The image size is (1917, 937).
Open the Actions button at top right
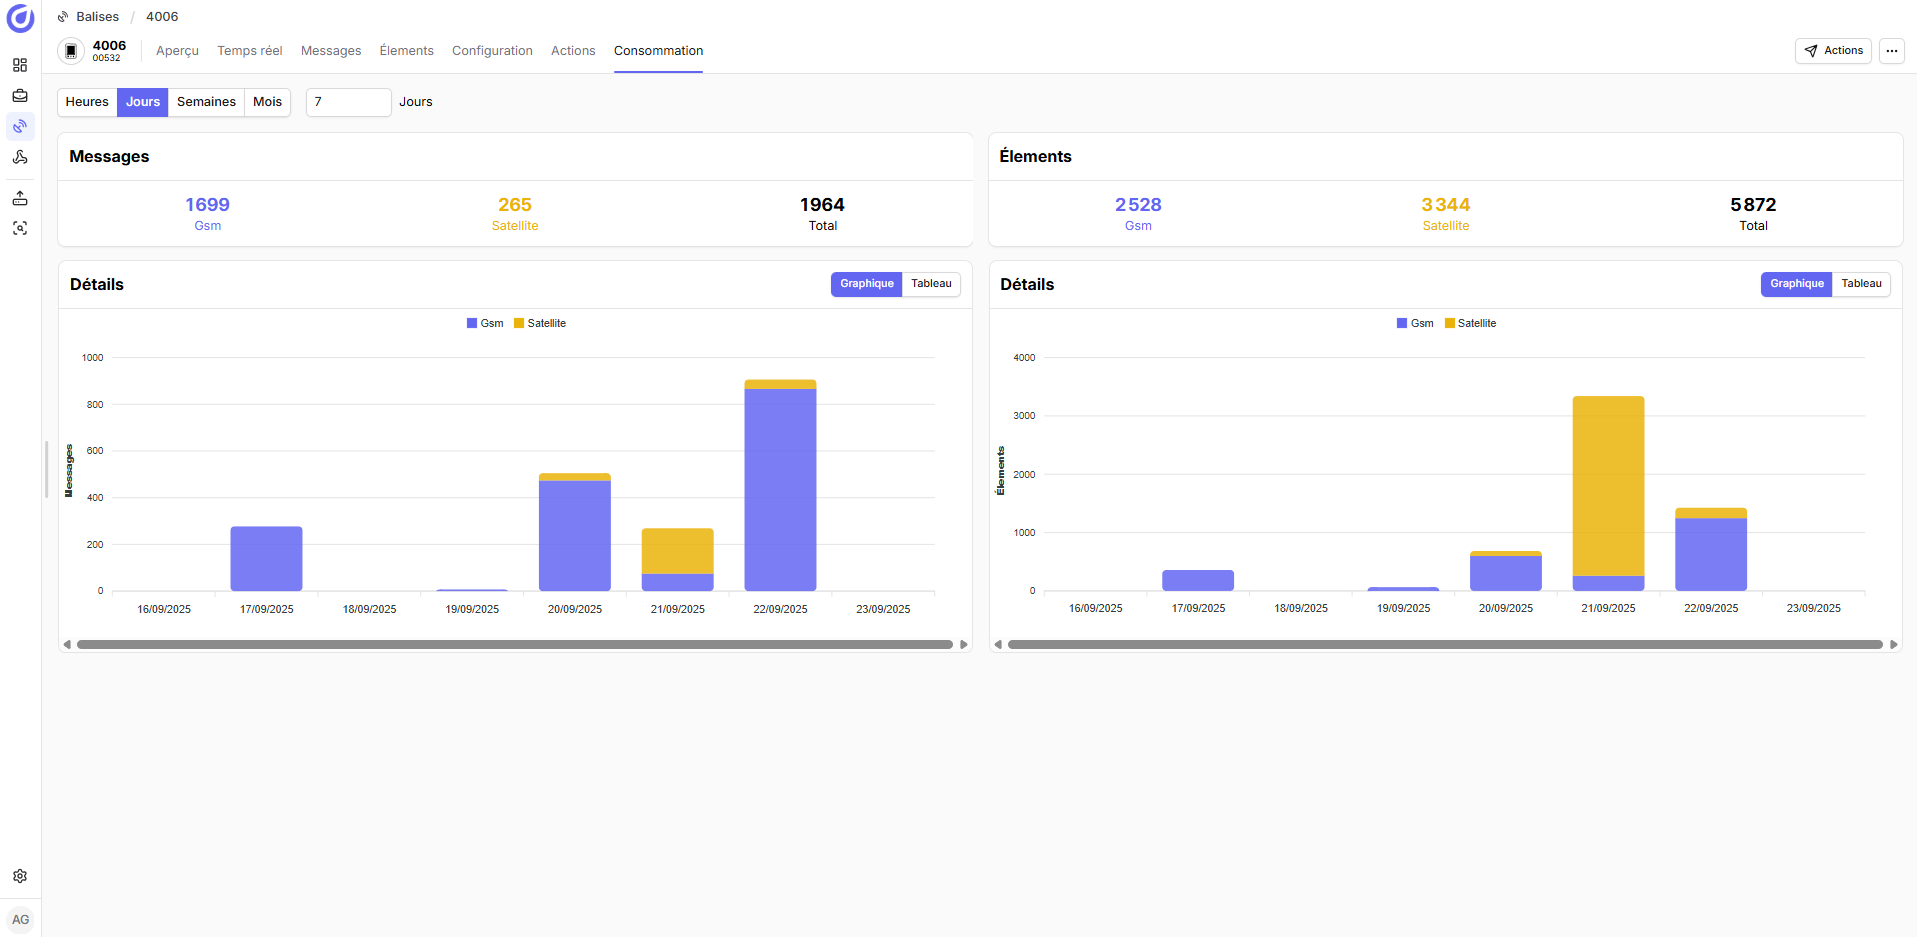(1833, 51)
